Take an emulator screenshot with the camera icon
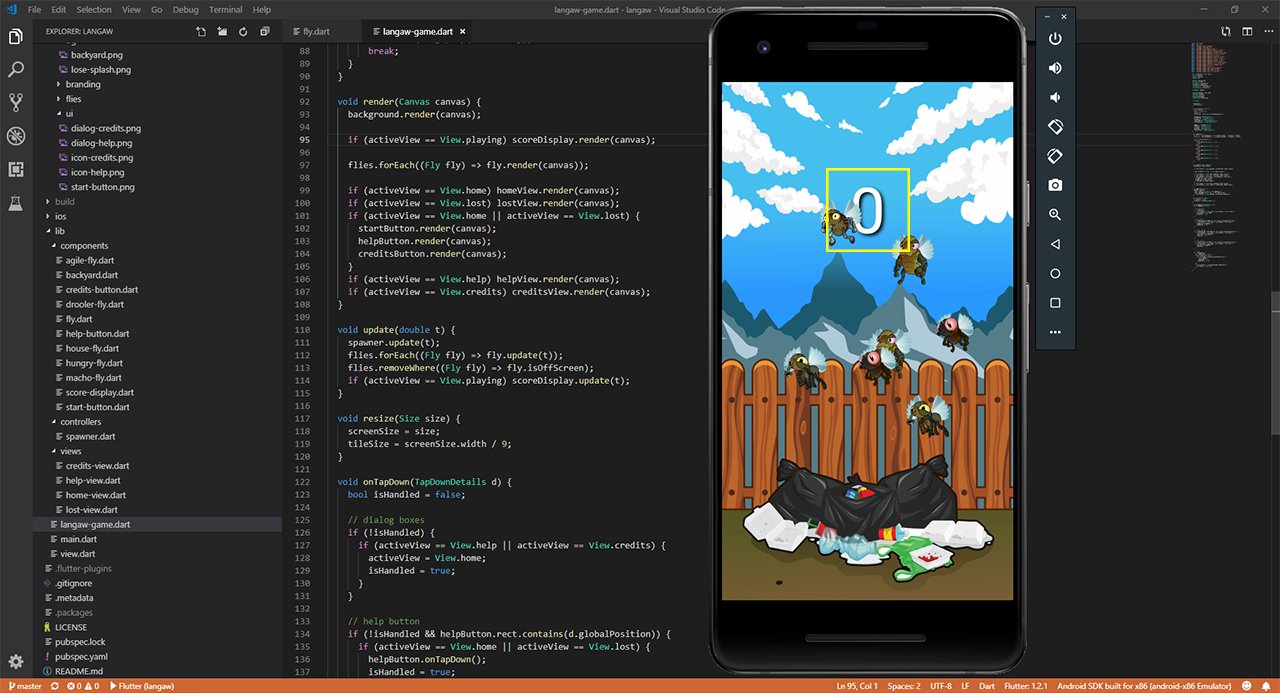Image resolution: width=1280 pixels, height=693 pixels. click(1055, 185)
